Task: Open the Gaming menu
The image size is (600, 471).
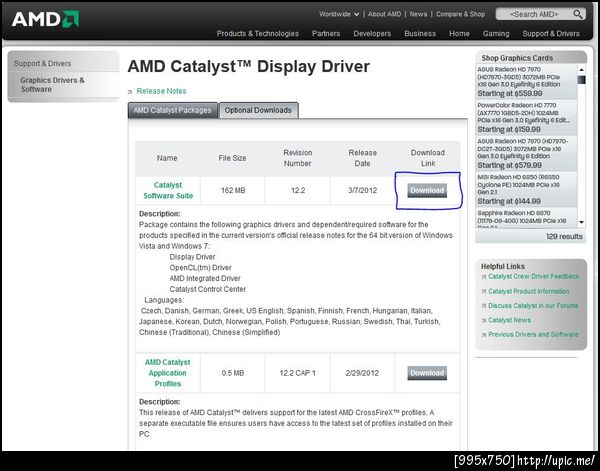Action: [x=496, y=34]
